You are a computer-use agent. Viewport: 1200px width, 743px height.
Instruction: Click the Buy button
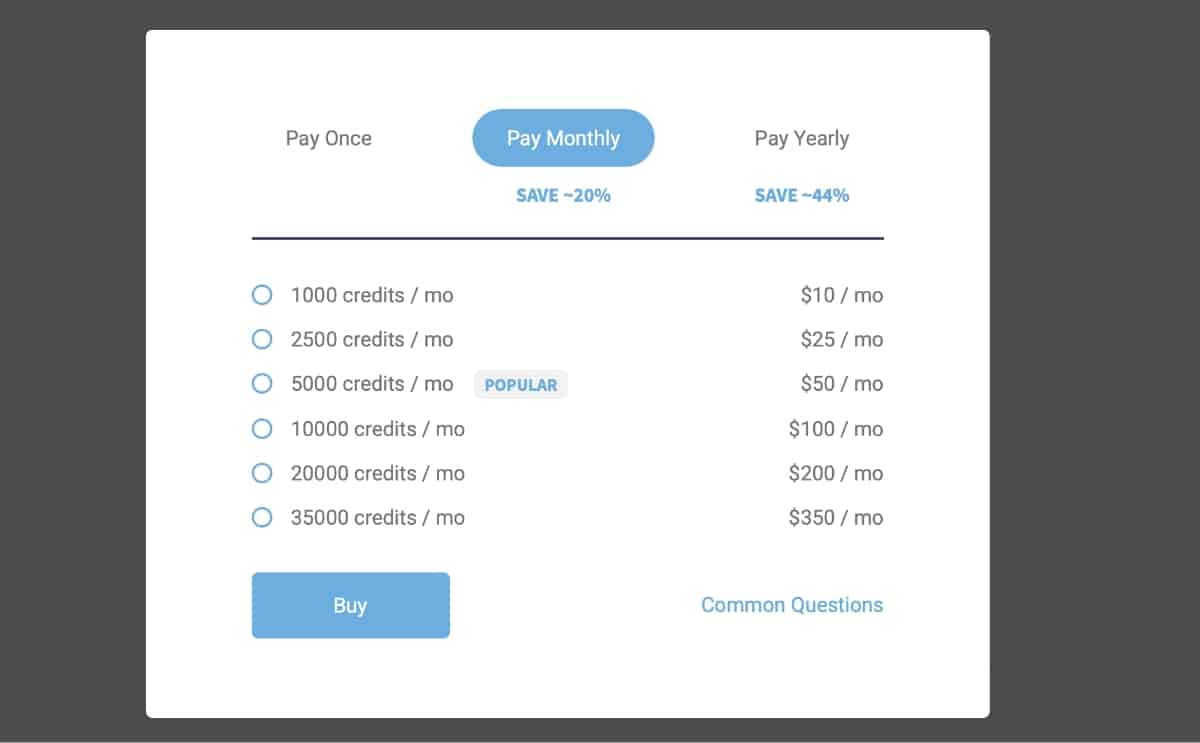click(351, 605)
